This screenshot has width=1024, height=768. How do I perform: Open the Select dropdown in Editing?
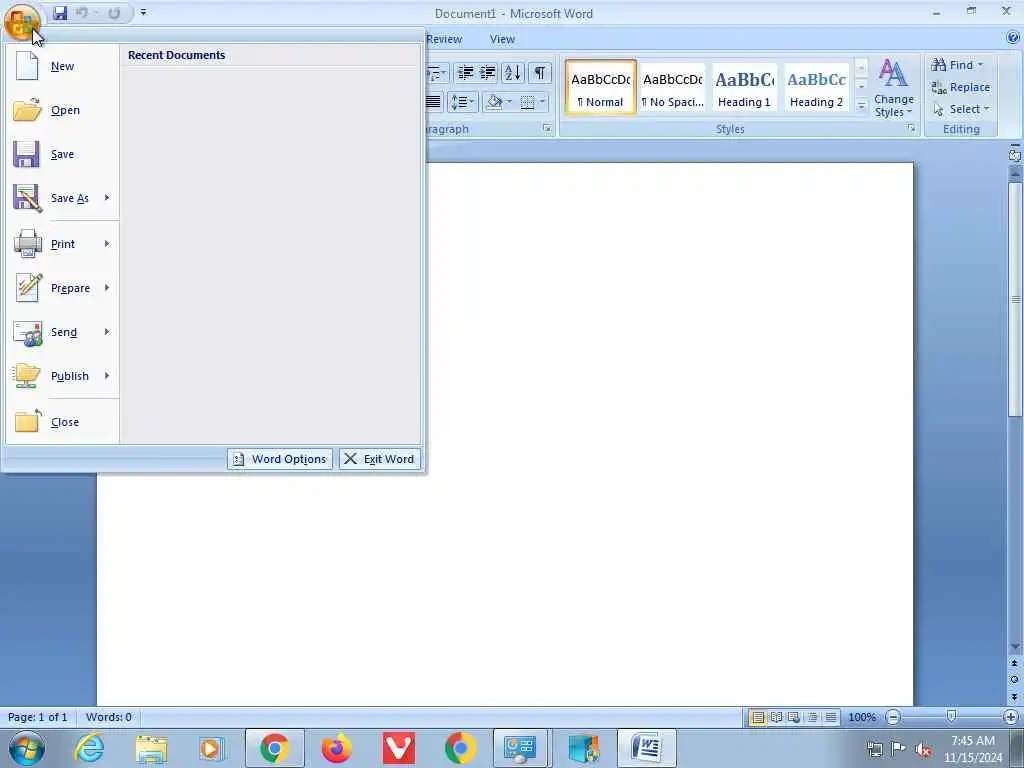(961, 109)
